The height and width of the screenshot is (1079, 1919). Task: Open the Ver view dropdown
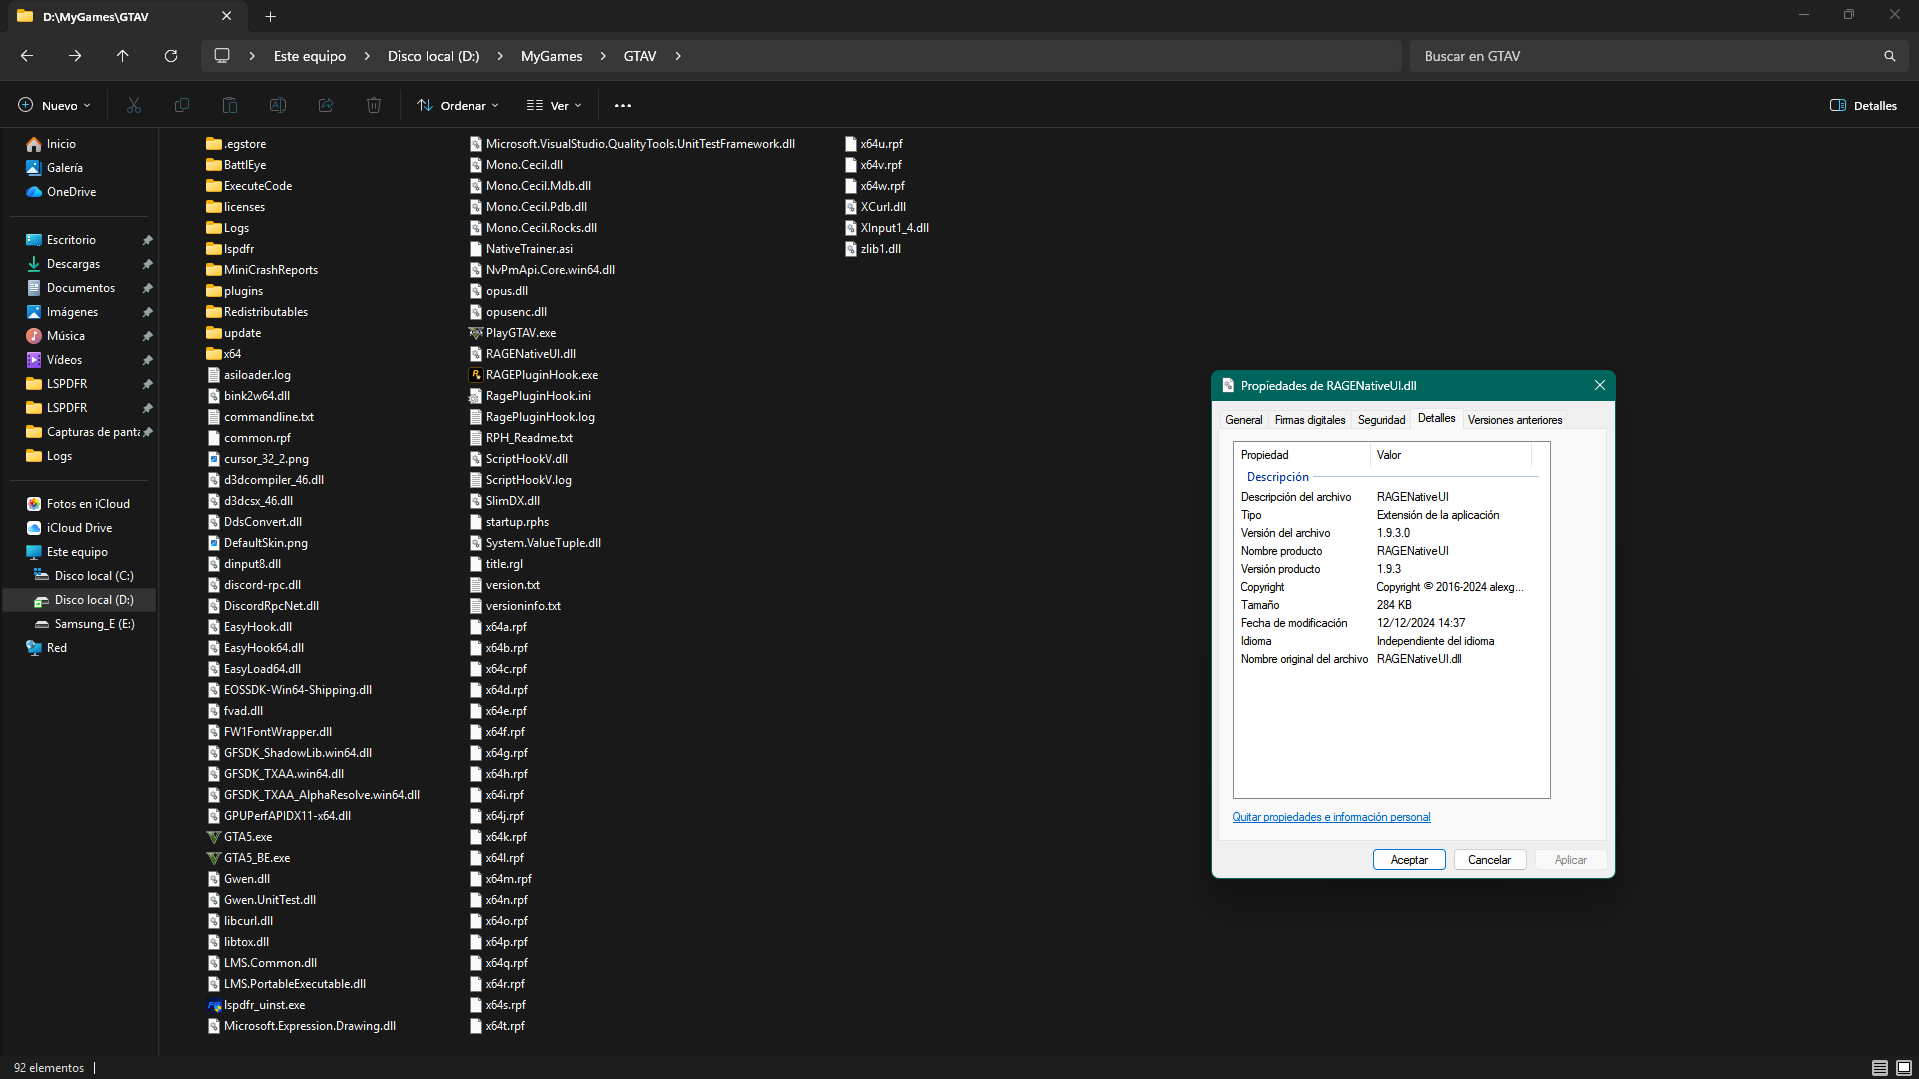pos(554,105)
